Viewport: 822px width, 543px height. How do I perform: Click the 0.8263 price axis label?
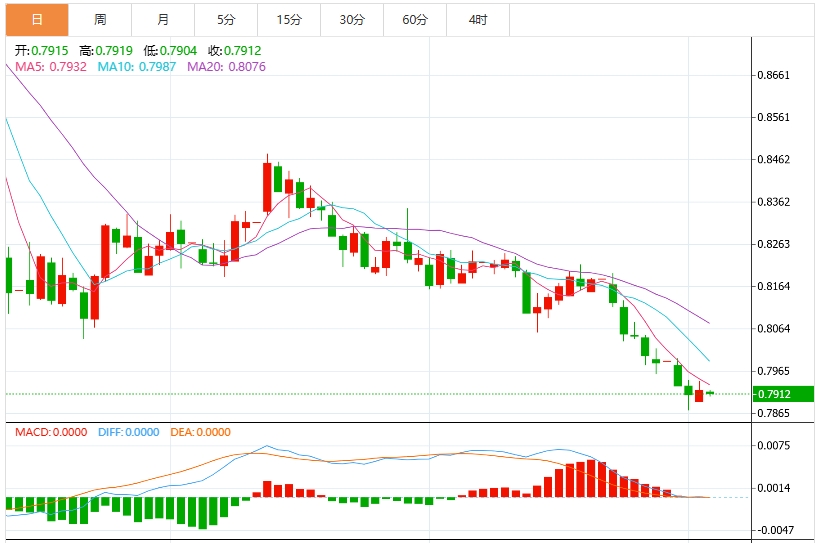click(x=773, y=244)
